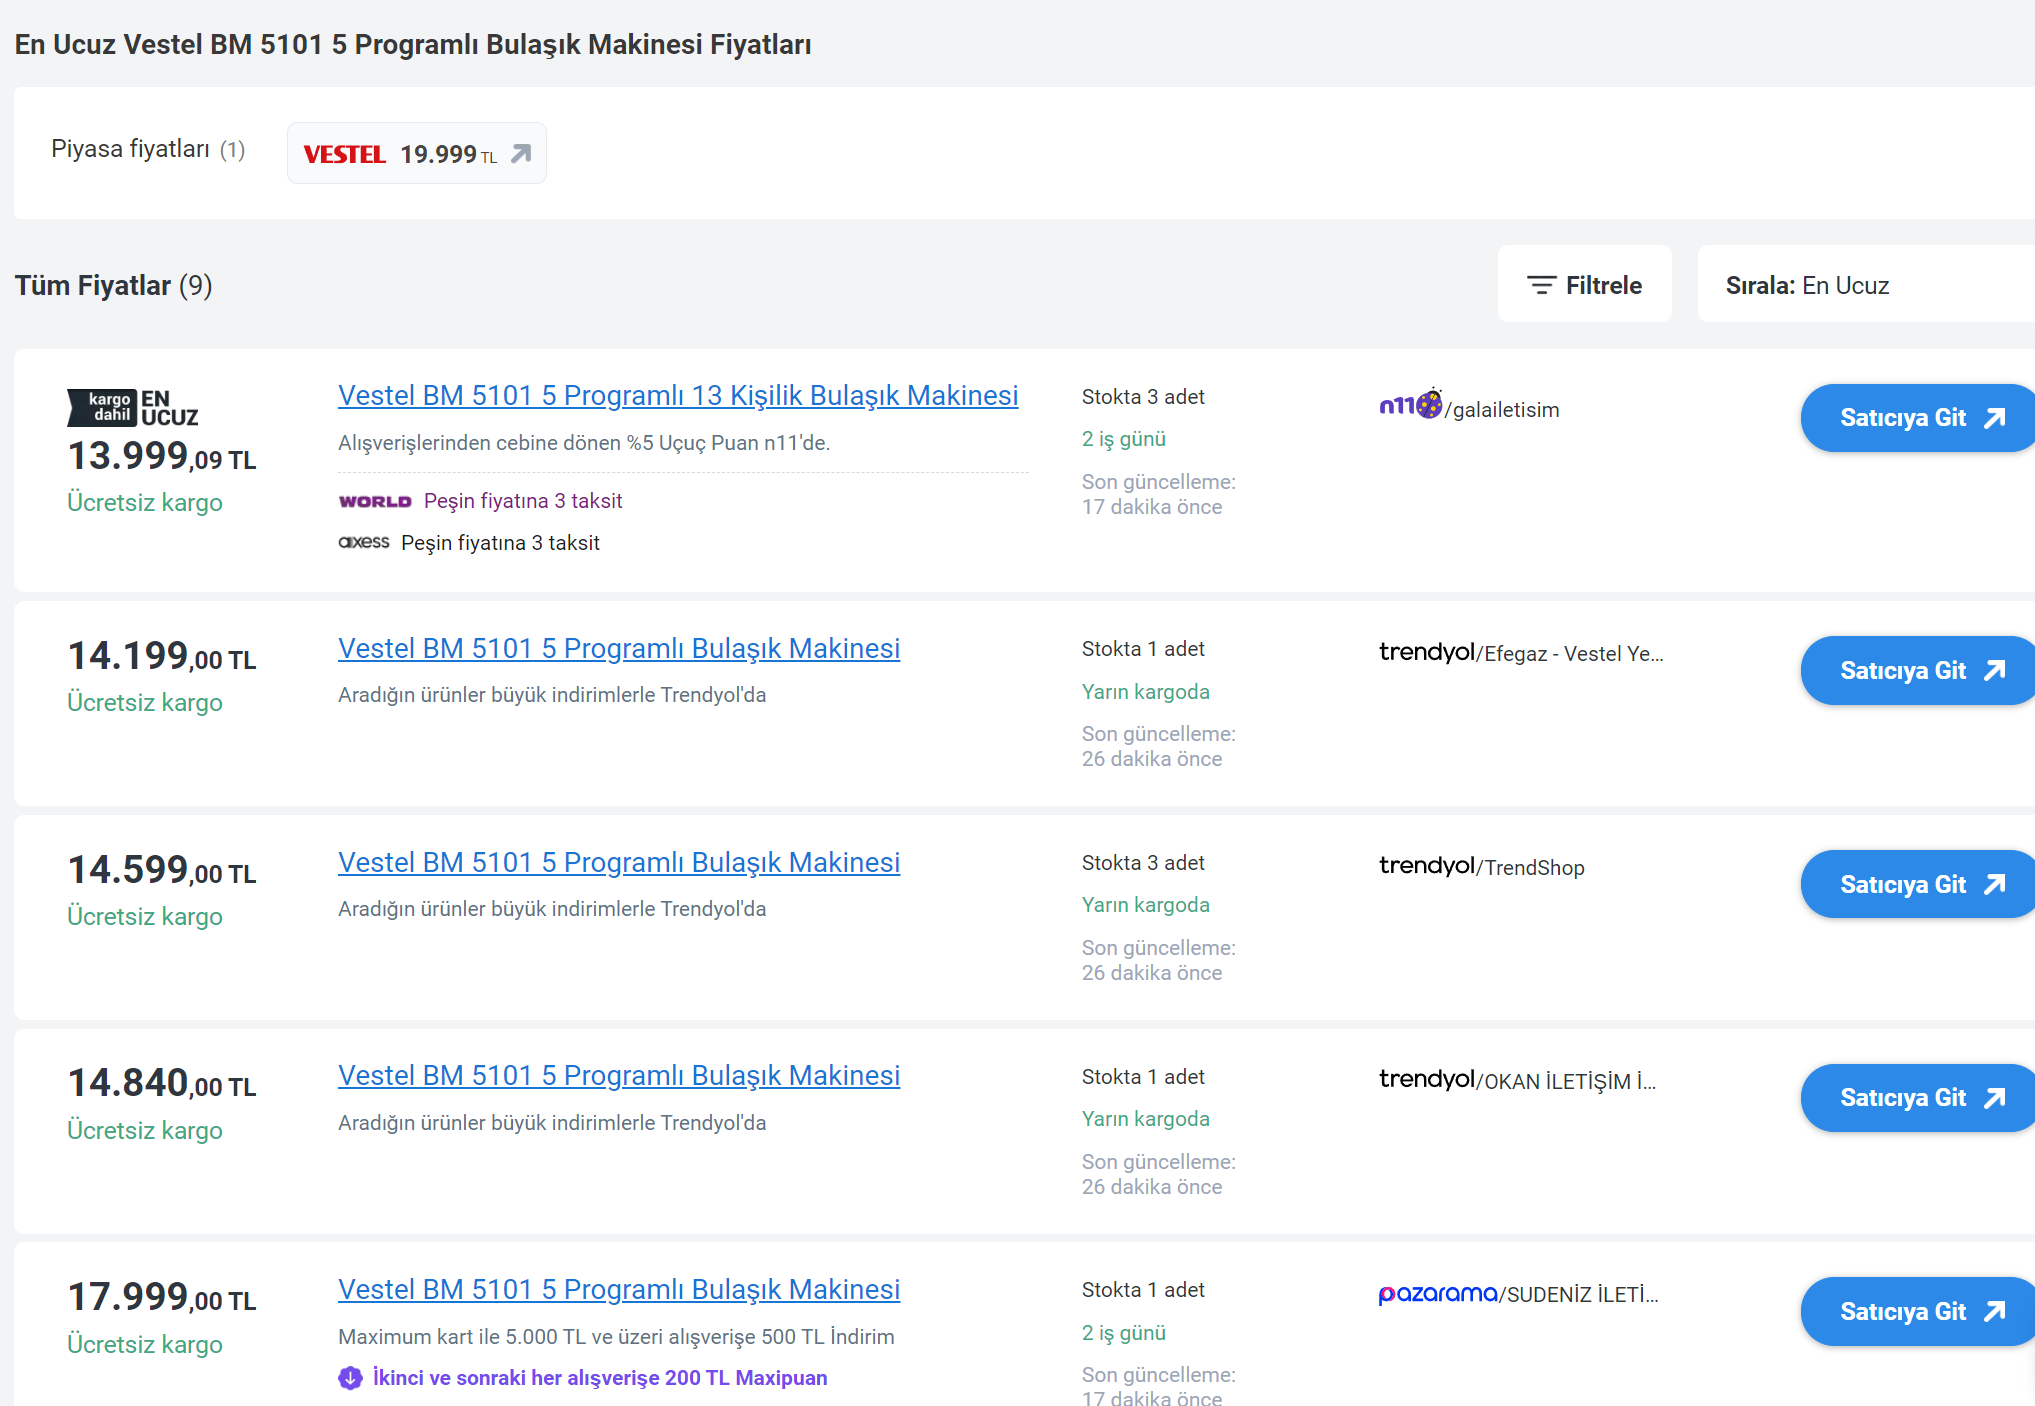Open the Filtrele filter button
Image resolution: width=2035 pixels, height=1406 pixels.
pos(1584,285)
